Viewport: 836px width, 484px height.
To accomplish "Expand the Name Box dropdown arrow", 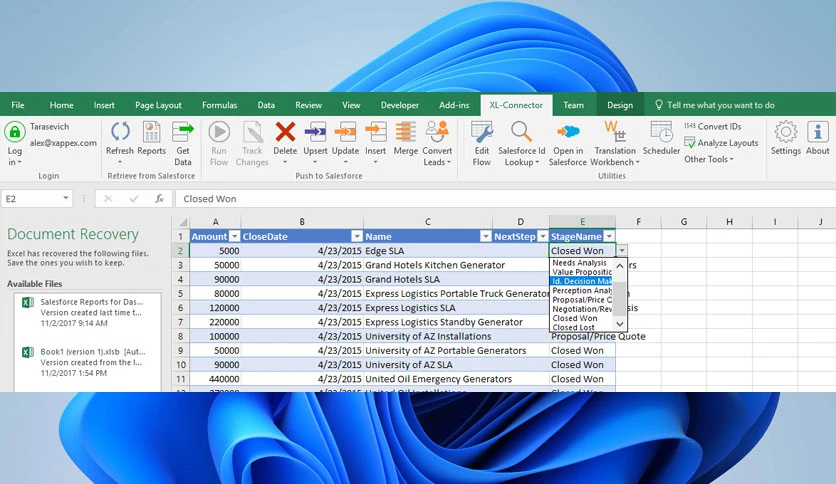I will pos(66,198).
